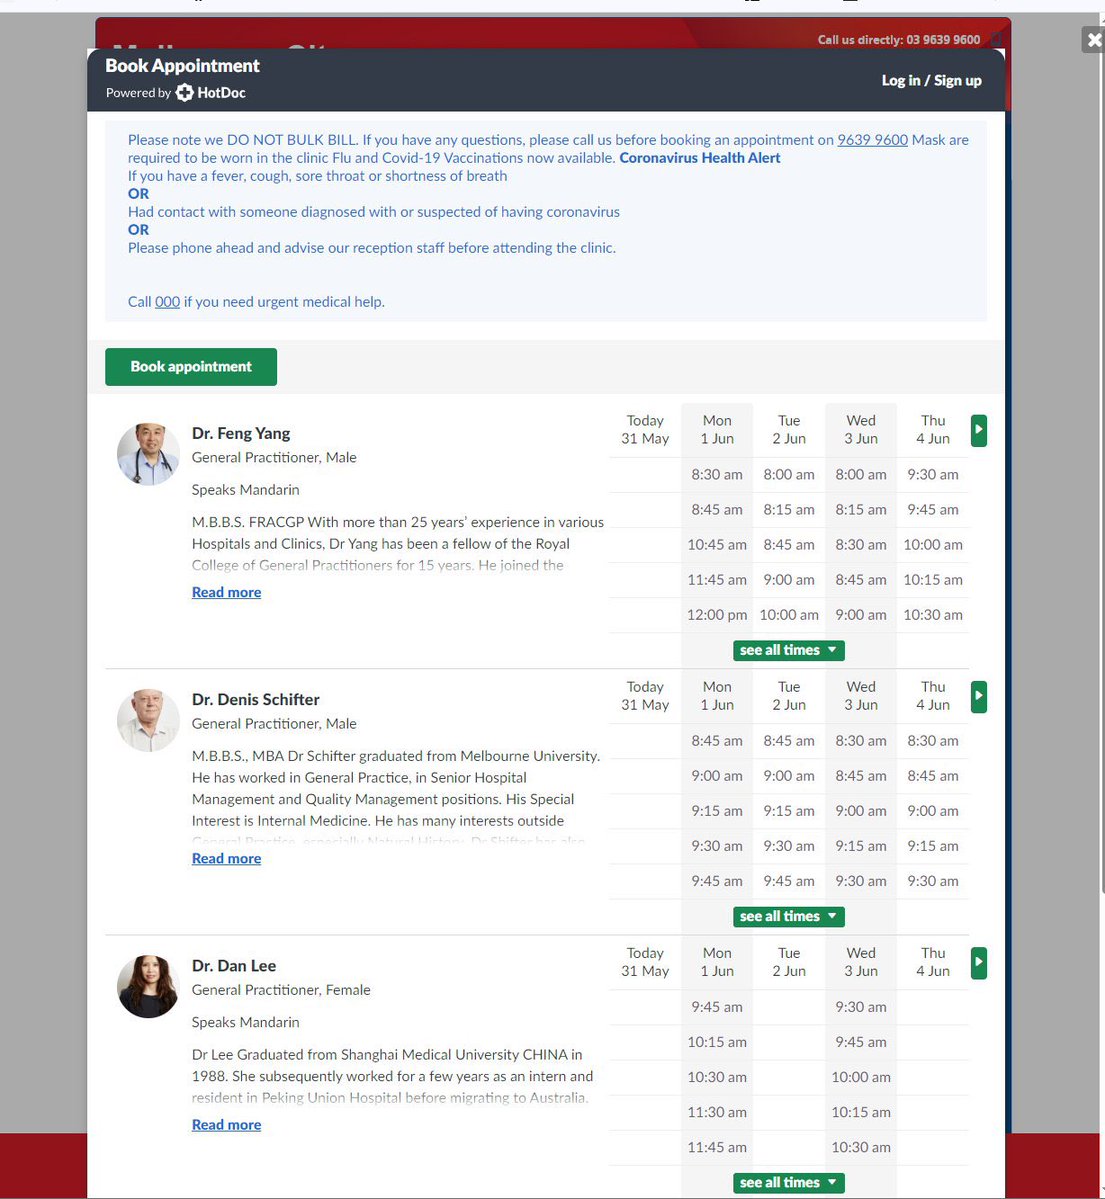The image size is (1105, 1199).
Task: Open the Dr. Feng Yang name heading
Action: point(241,434)
